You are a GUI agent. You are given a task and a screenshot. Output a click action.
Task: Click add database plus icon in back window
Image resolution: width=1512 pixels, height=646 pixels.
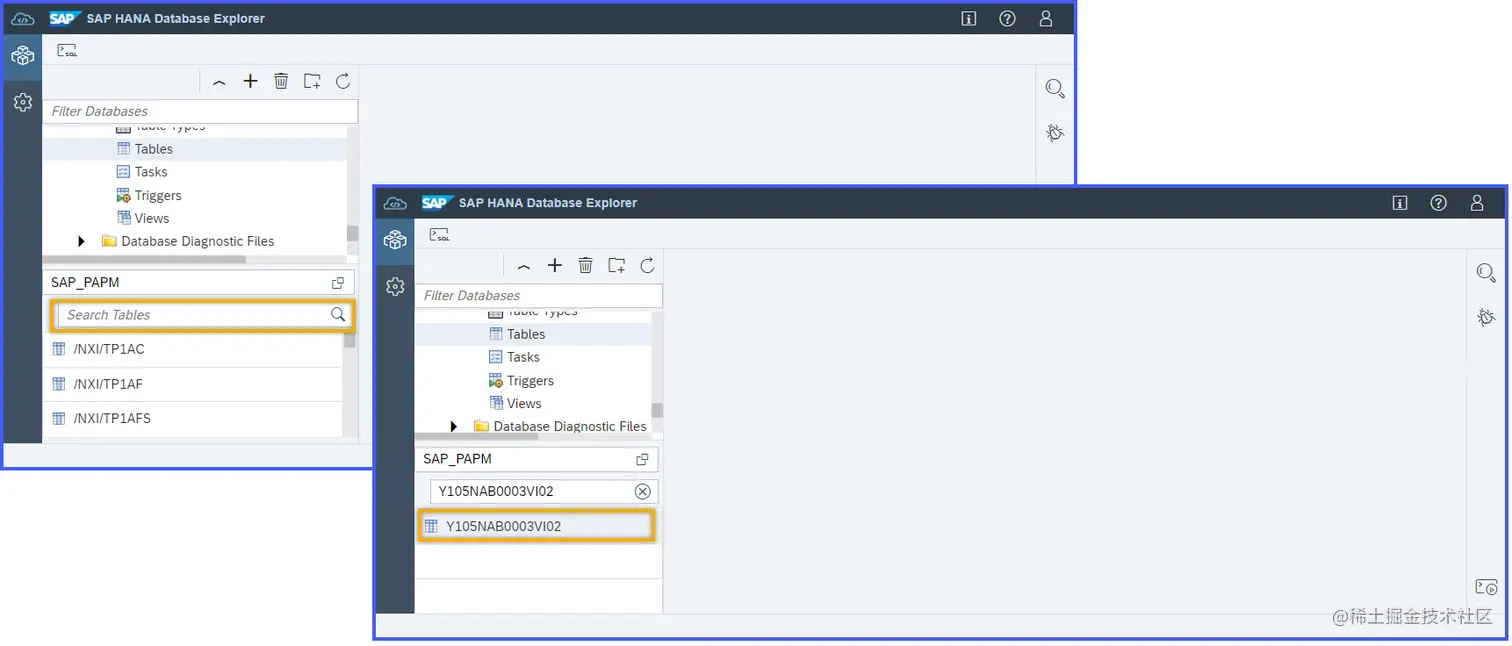pyautogui.click(x=250, y=81)
